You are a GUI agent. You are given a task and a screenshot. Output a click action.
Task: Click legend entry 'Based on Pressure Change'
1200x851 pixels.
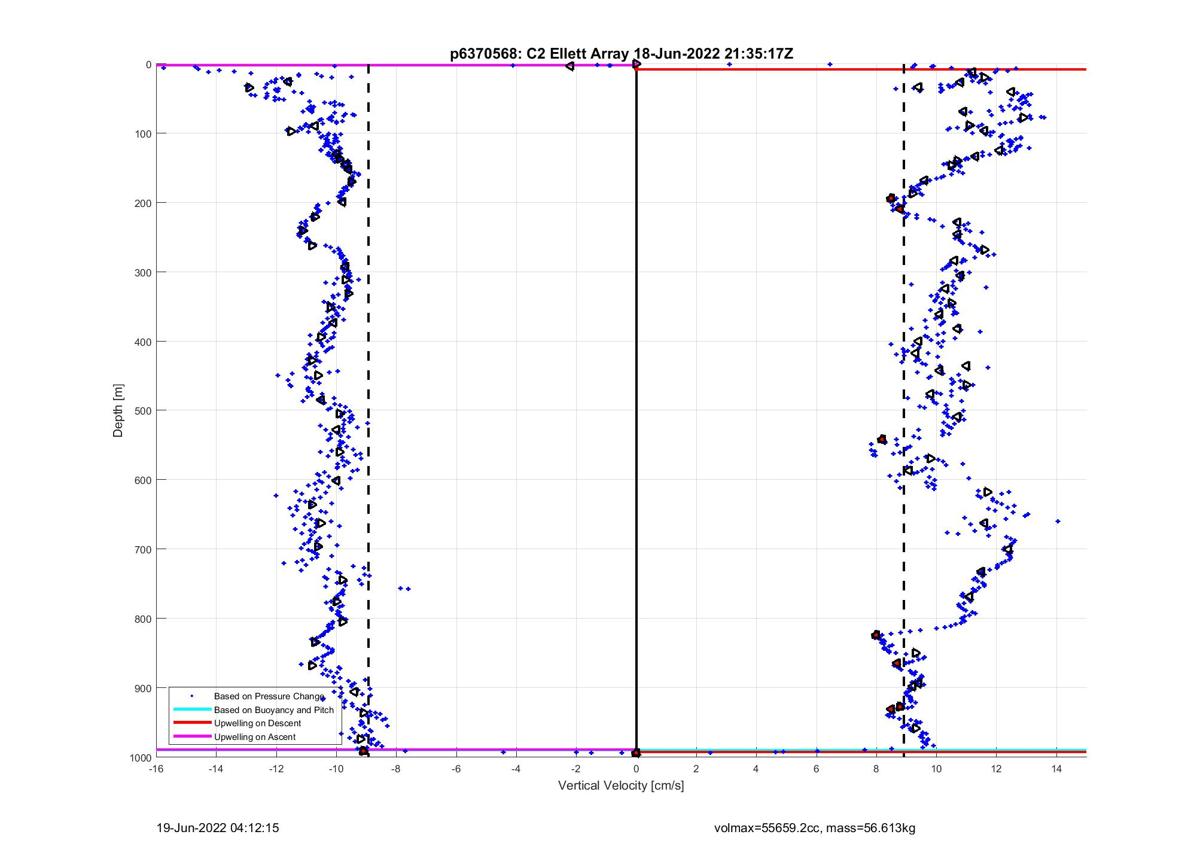tap(270, 695)
